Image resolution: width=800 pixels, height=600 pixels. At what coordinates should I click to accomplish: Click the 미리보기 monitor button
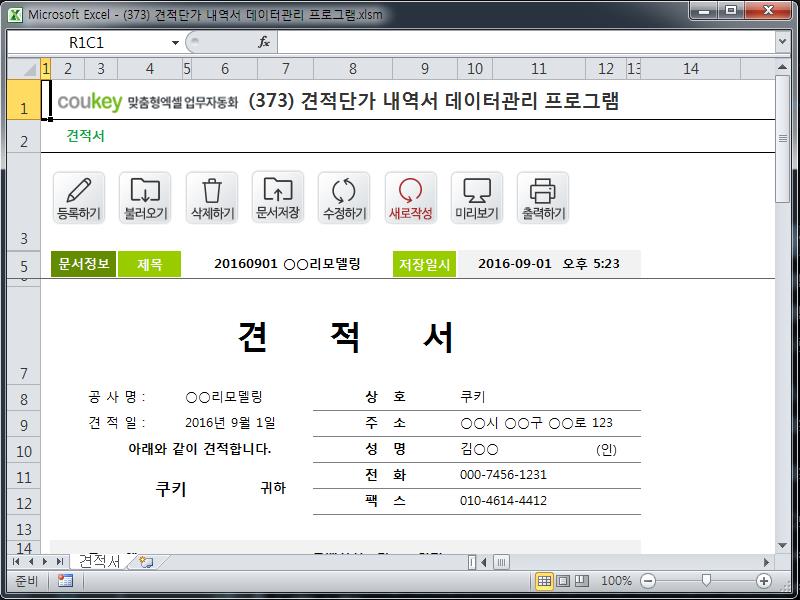coord(477,198)
